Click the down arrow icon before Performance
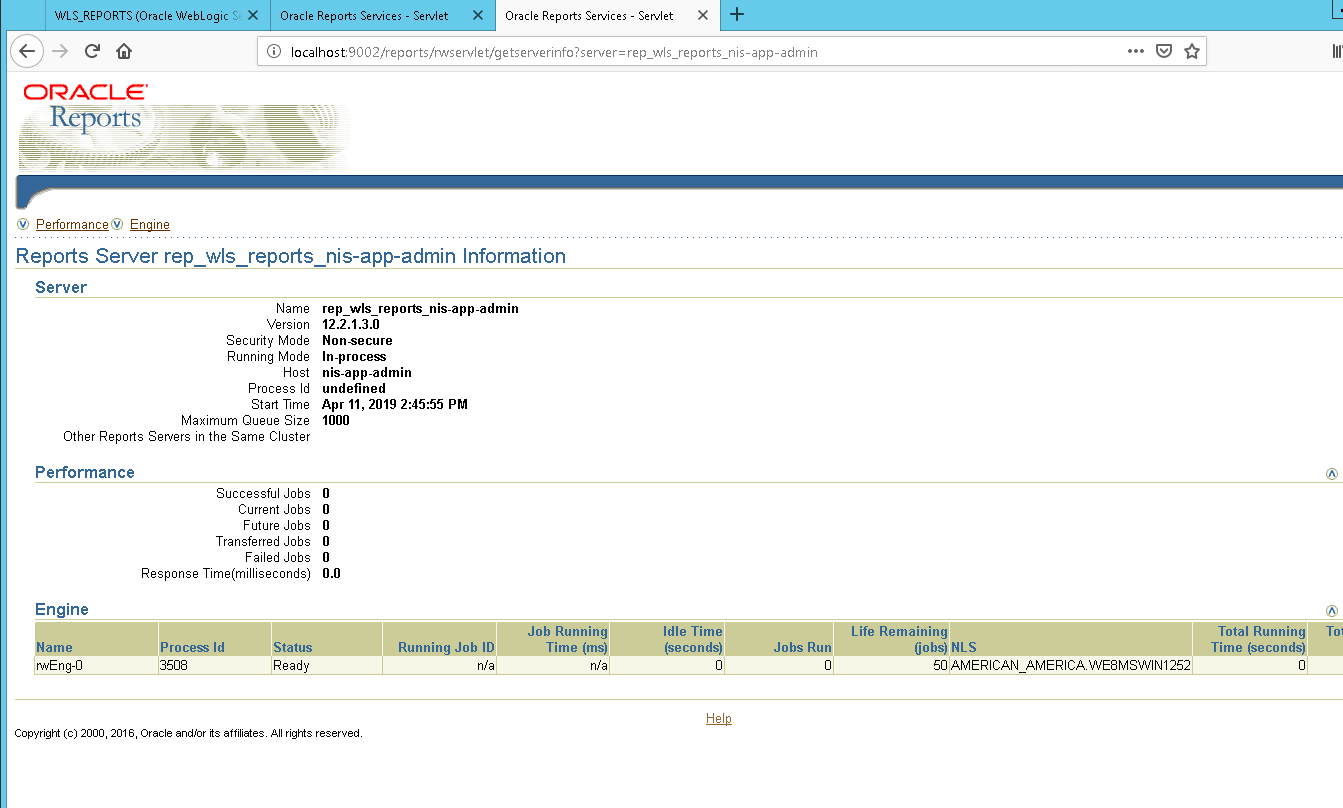This screenshot has height=808, width=1343. coord(23,224)
